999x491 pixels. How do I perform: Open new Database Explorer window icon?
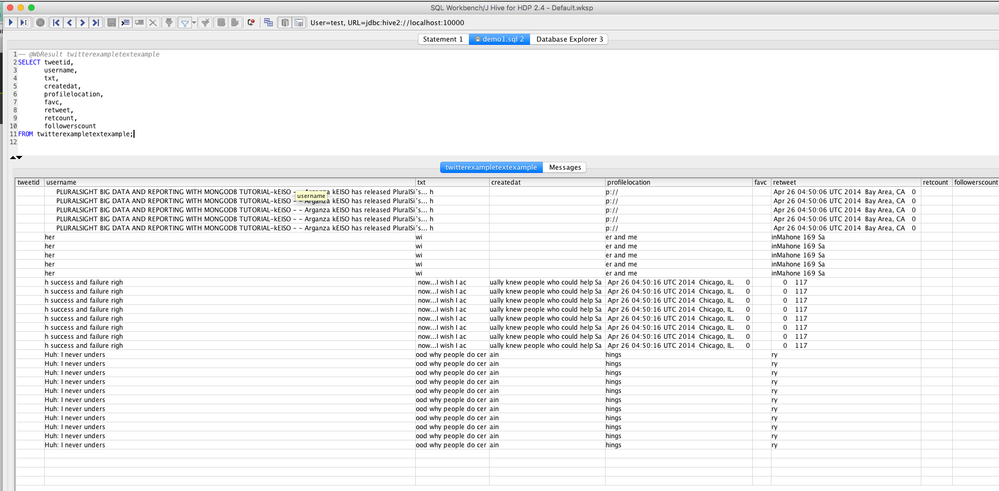[298, 22]
